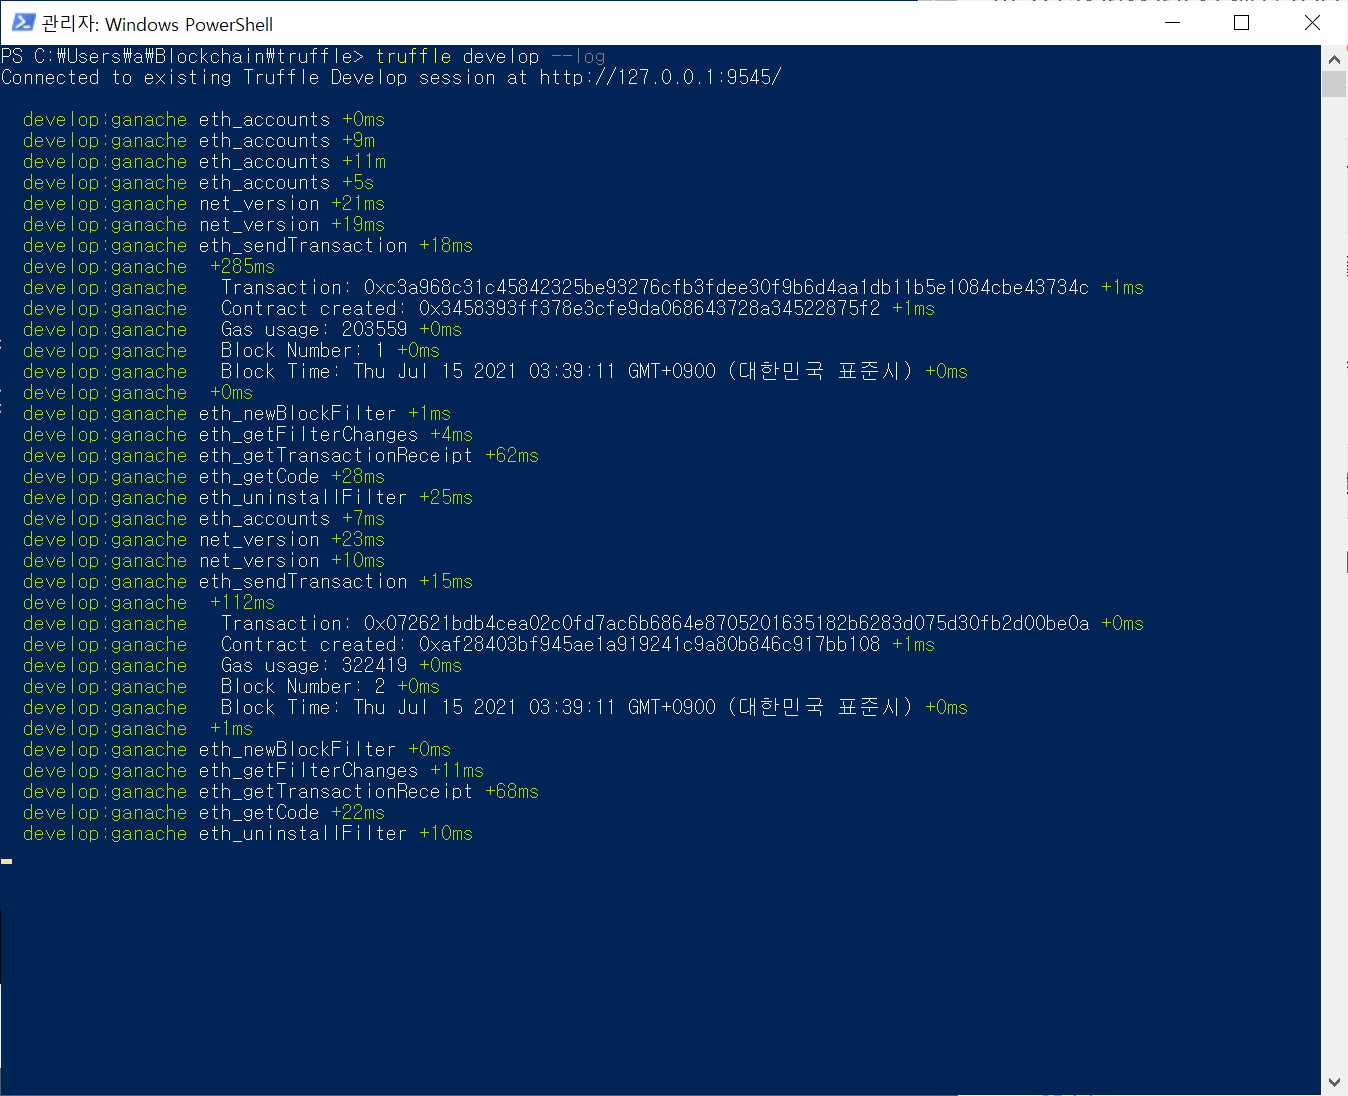Screen dimensions: 1348x1096
Task: Click the eth_getCode +28ms line
Action: coord(204,476)
